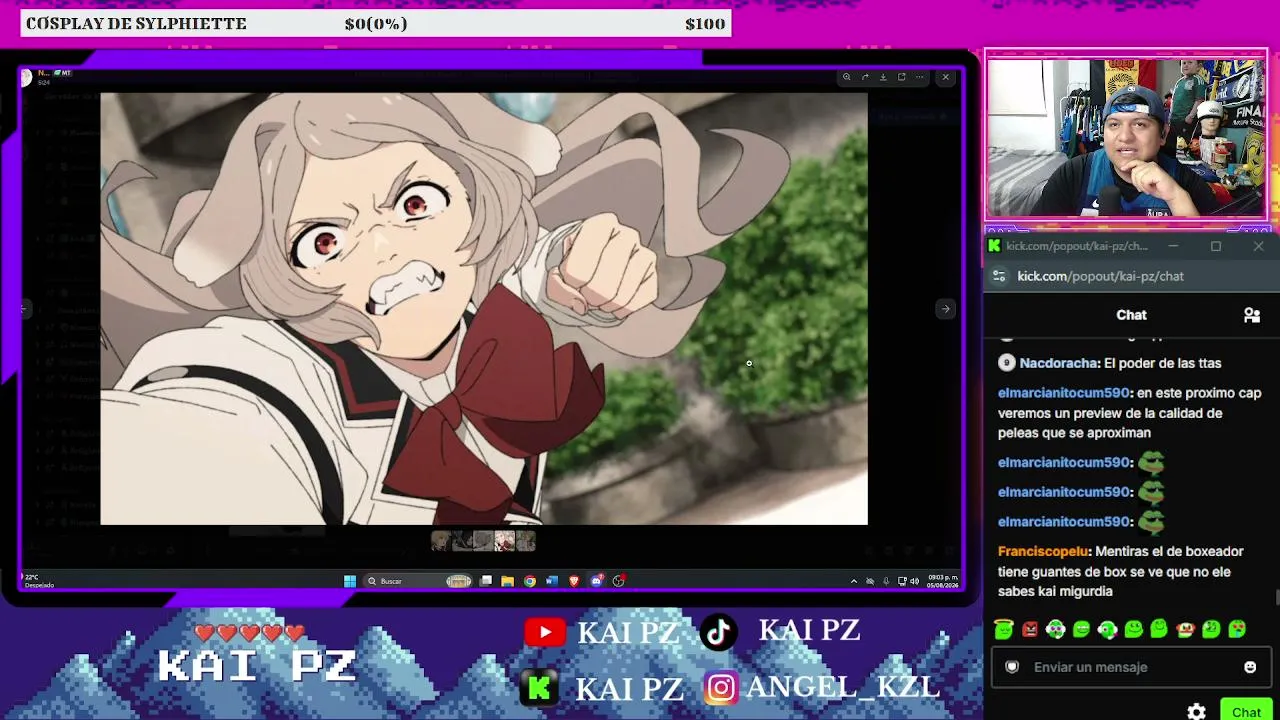1280x720 pixels.
Task: Click the Kick favicon in the popout window title
Action: pos(994,246)
